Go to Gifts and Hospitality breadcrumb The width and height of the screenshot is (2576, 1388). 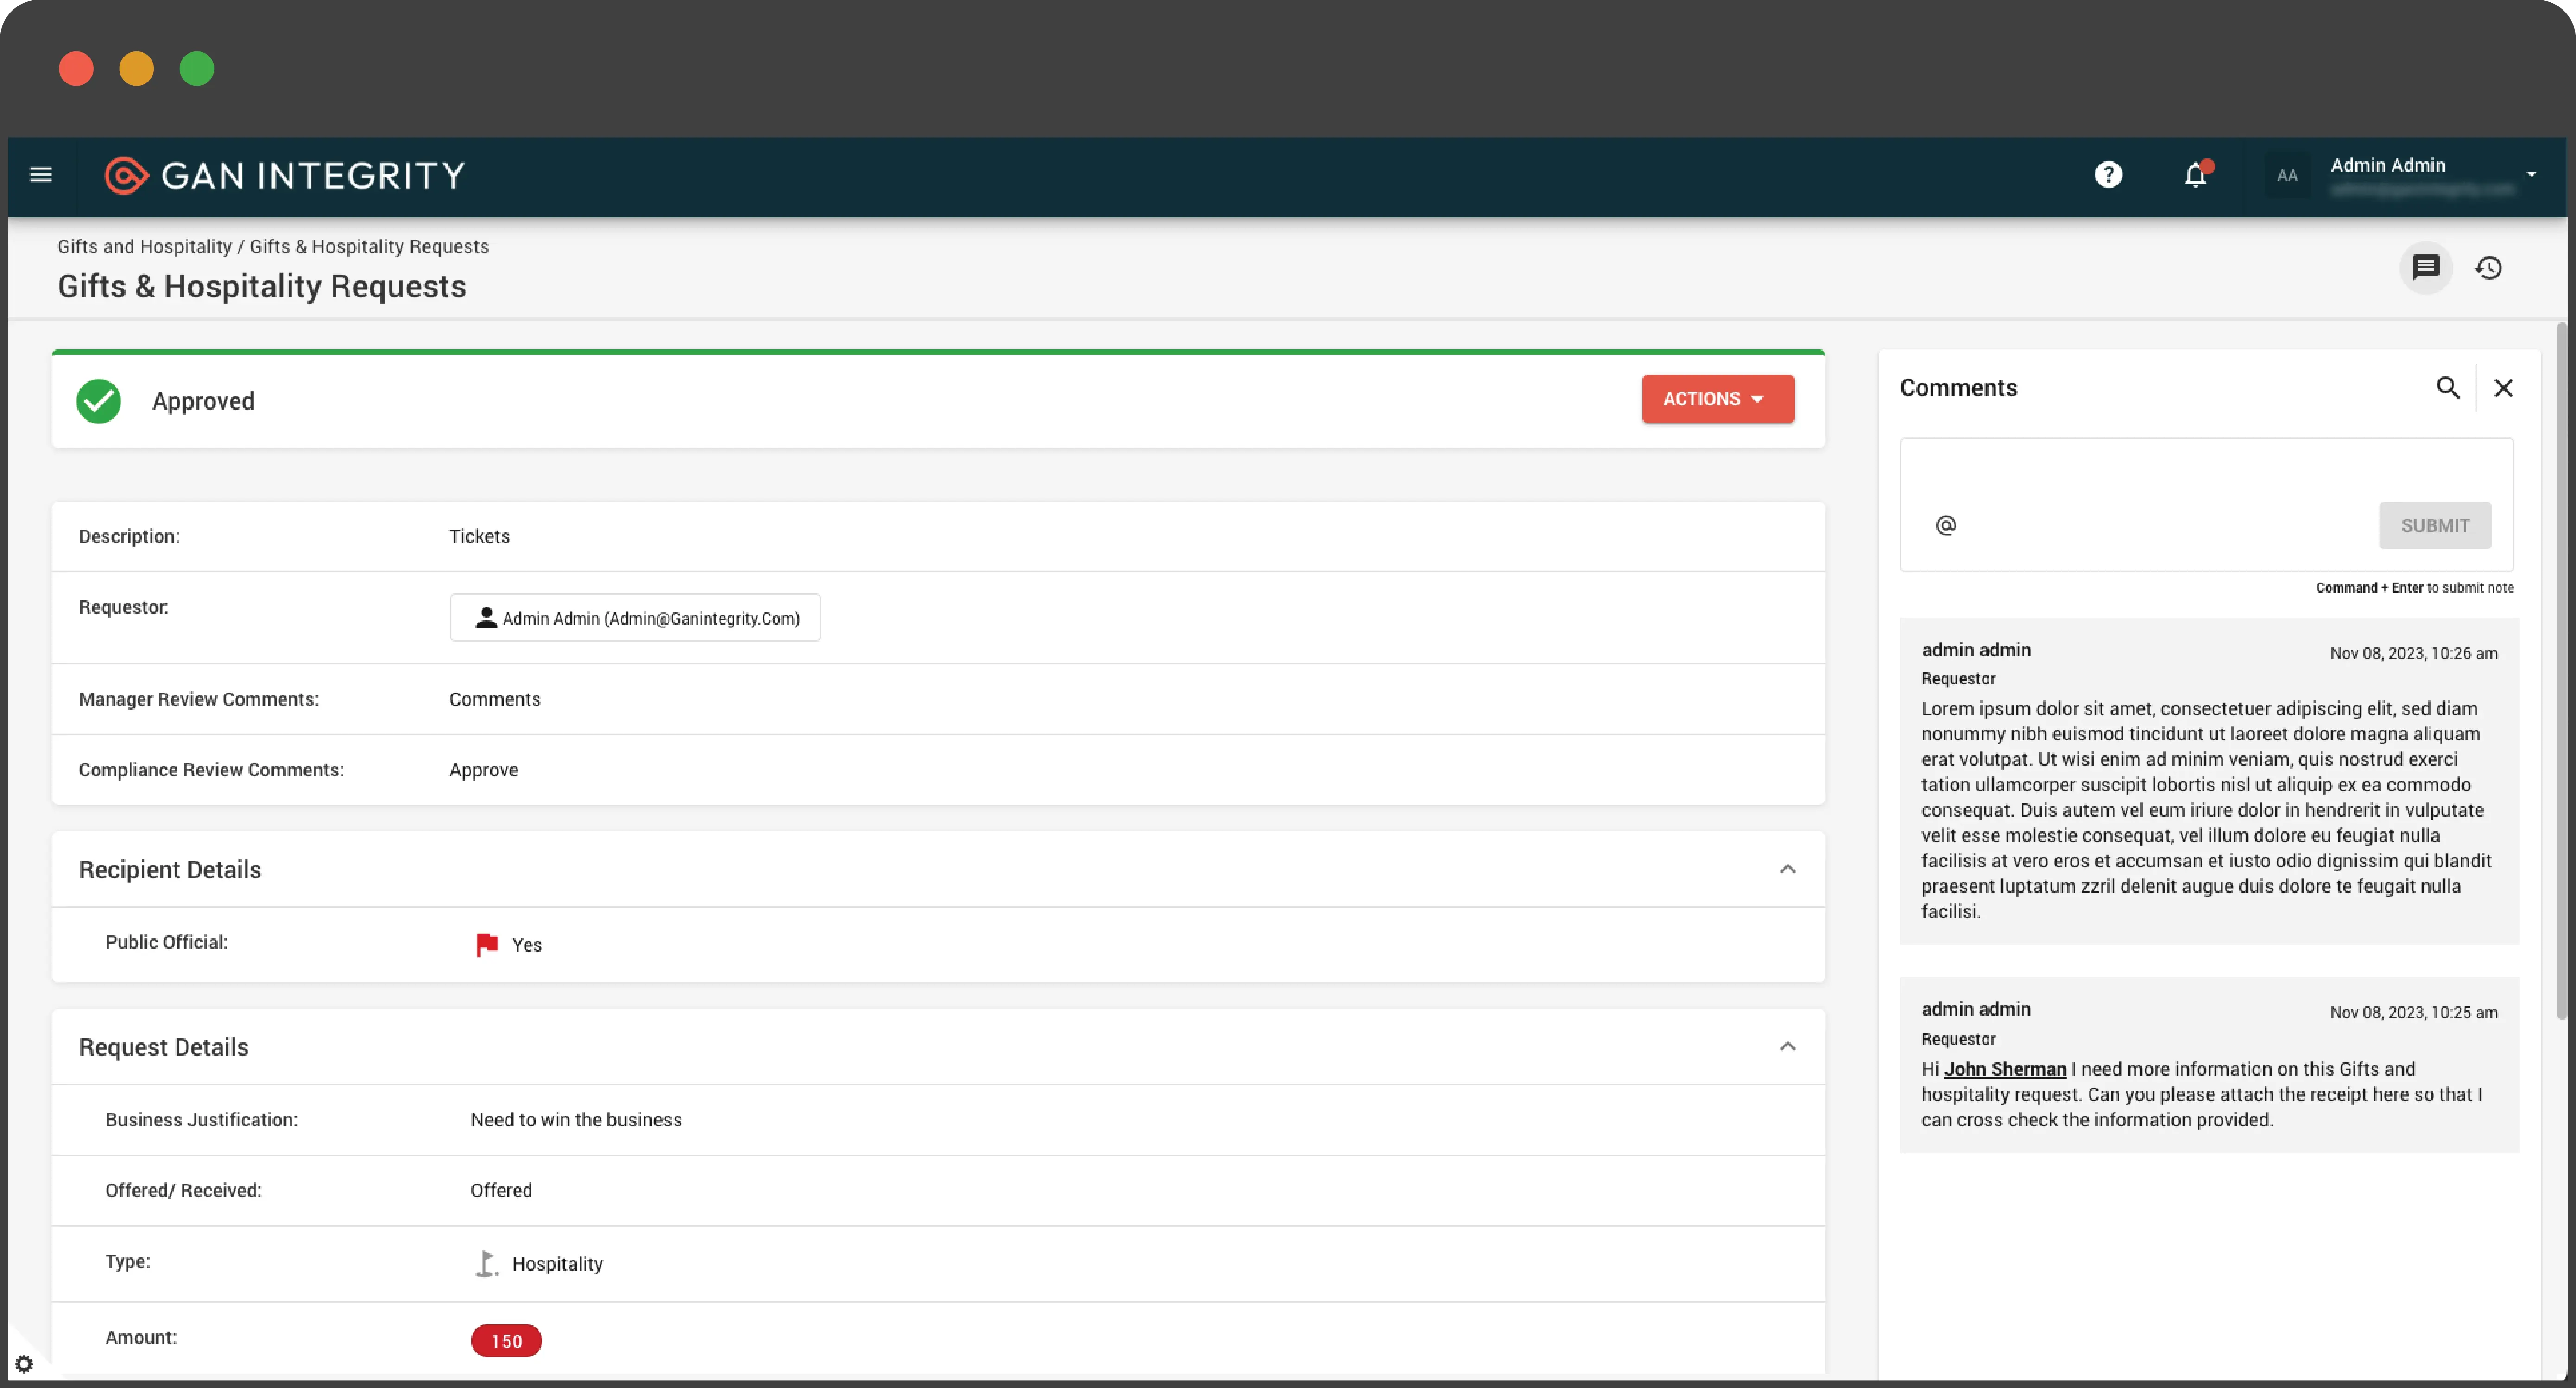click(x=144, y=247)
